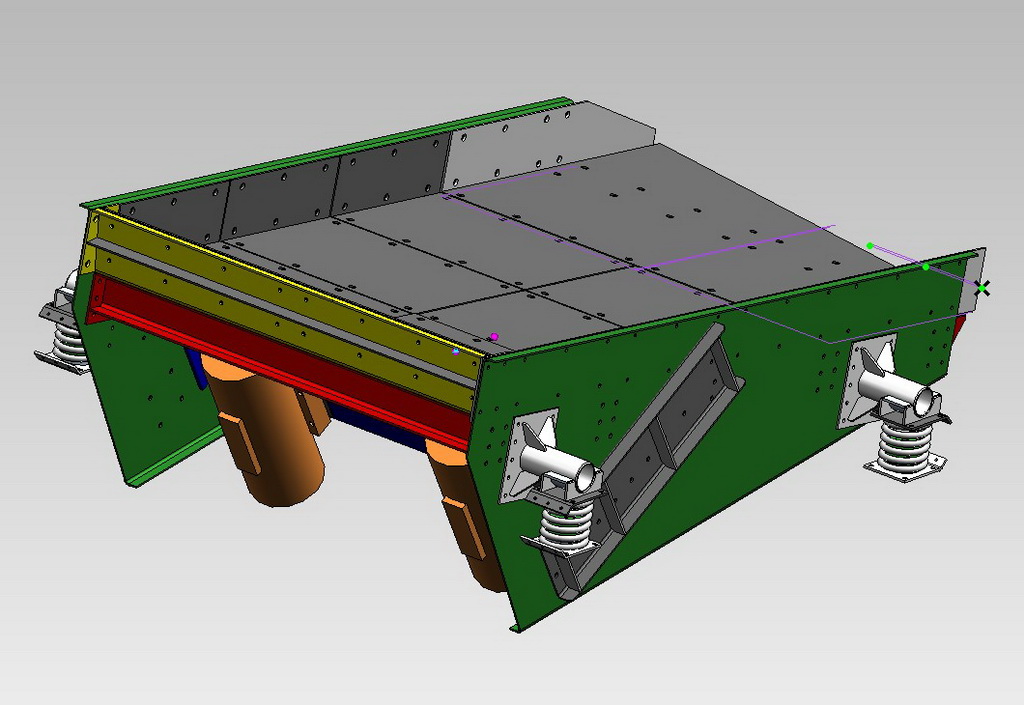The width and height of the screenshot is (1024, 705).
Task: Click the black X marker at right corner
Action: [x=982, y=288]
